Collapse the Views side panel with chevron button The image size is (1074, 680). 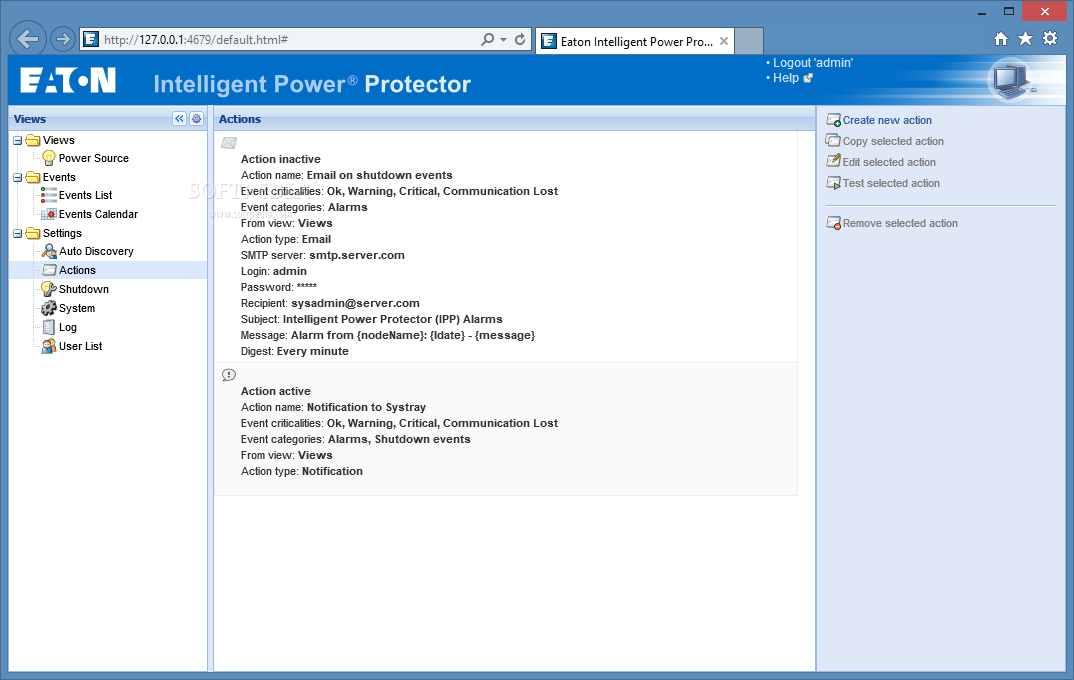pos(179,118)
